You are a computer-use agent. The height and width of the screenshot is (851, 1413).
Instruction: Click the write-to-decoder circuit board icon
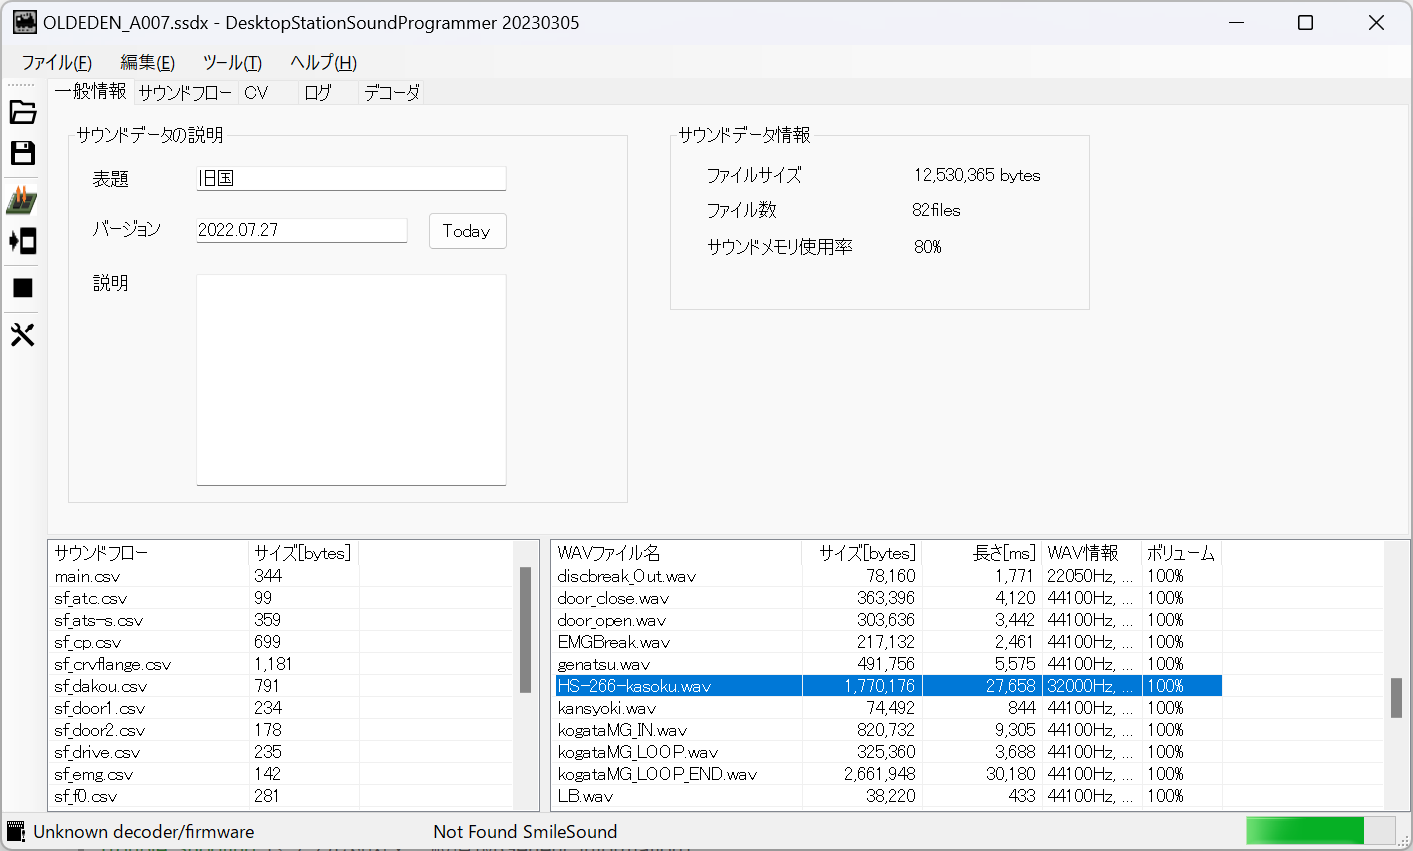coord(22,200)
